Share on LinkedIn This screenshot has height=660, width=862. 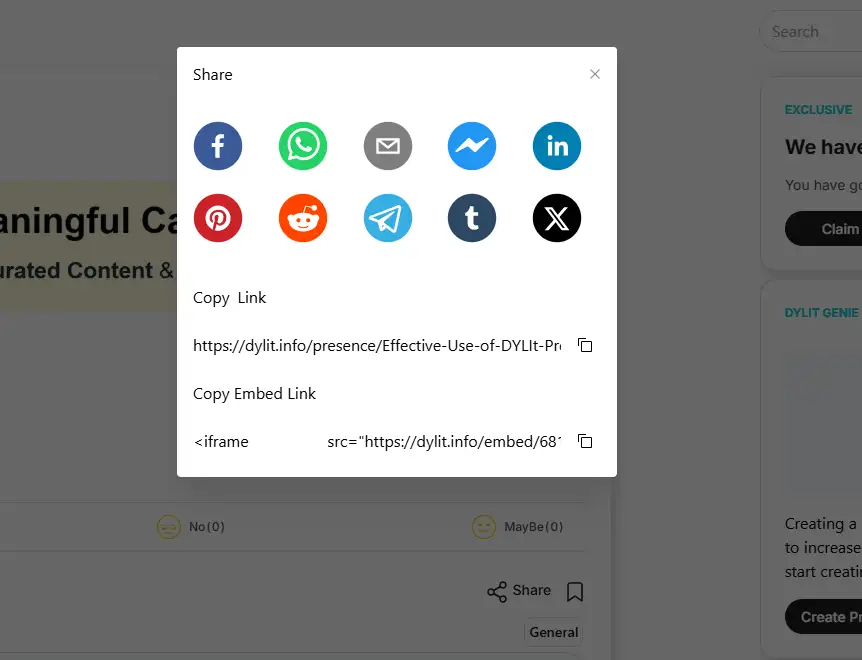point(557,146)
